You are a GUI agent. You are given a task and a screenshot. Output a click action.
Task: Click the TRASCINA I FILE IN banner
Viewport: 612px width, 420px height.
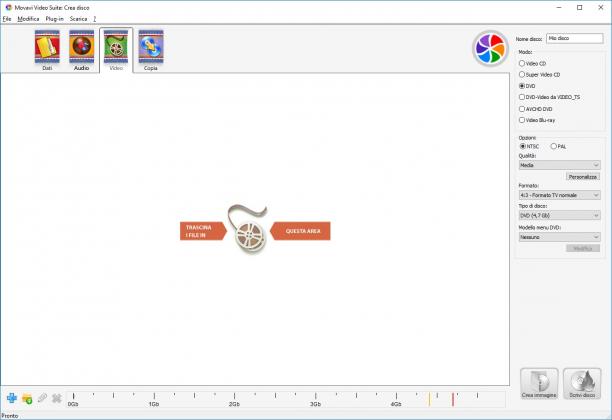click(203, 231)
